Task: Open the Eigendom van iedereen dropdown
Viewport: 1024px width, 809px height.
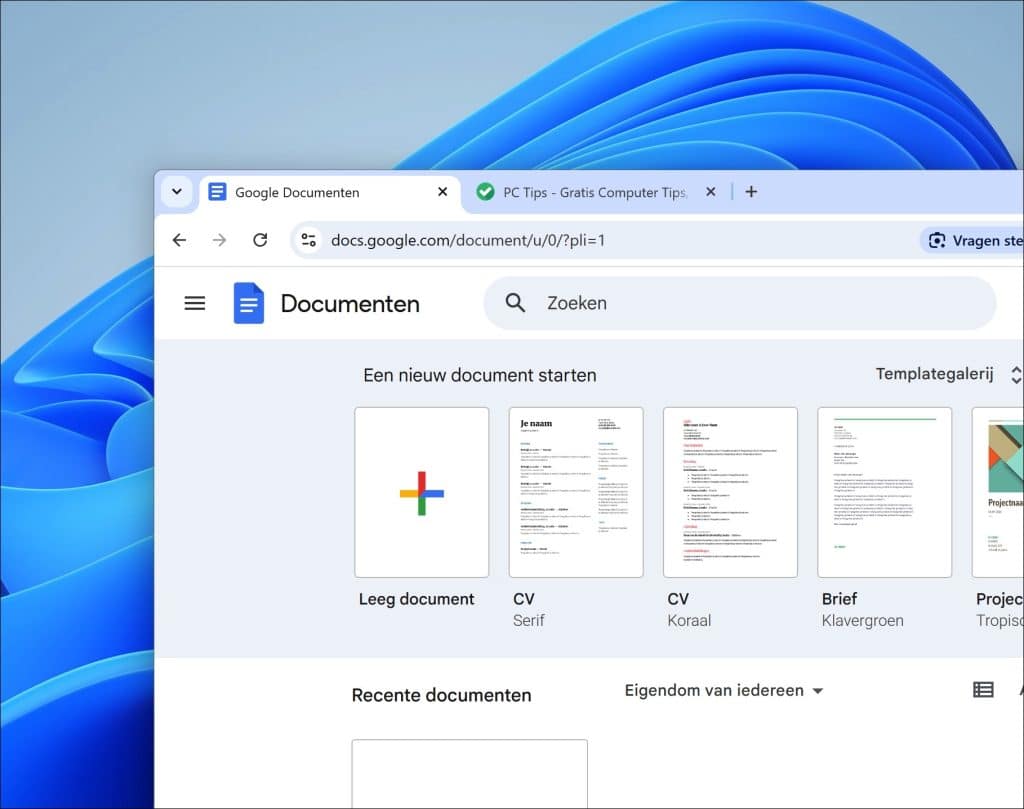Action: [x=722, y=690]
